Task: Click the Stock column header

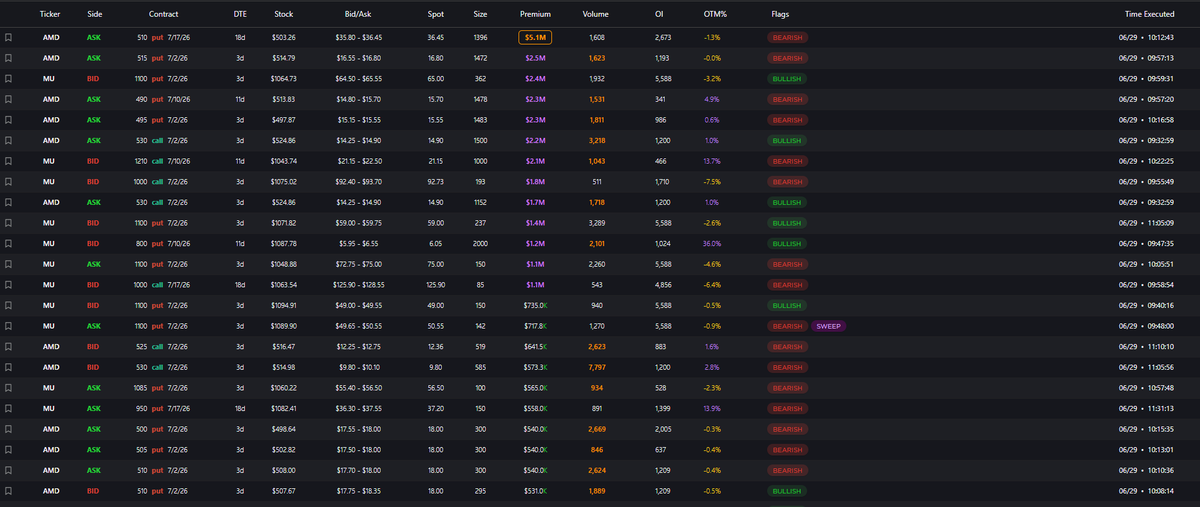Action: pos(284,14)
